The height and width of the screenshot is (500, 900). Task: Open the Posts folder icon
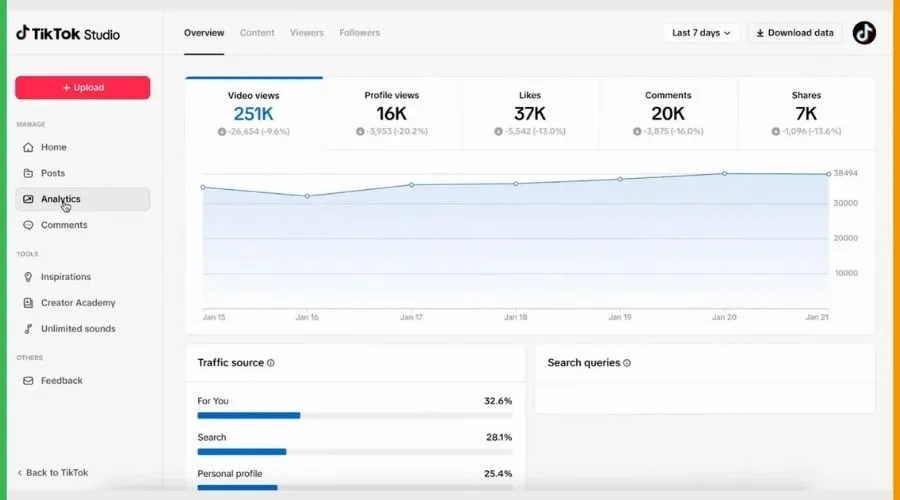click(x=28, y=173)
